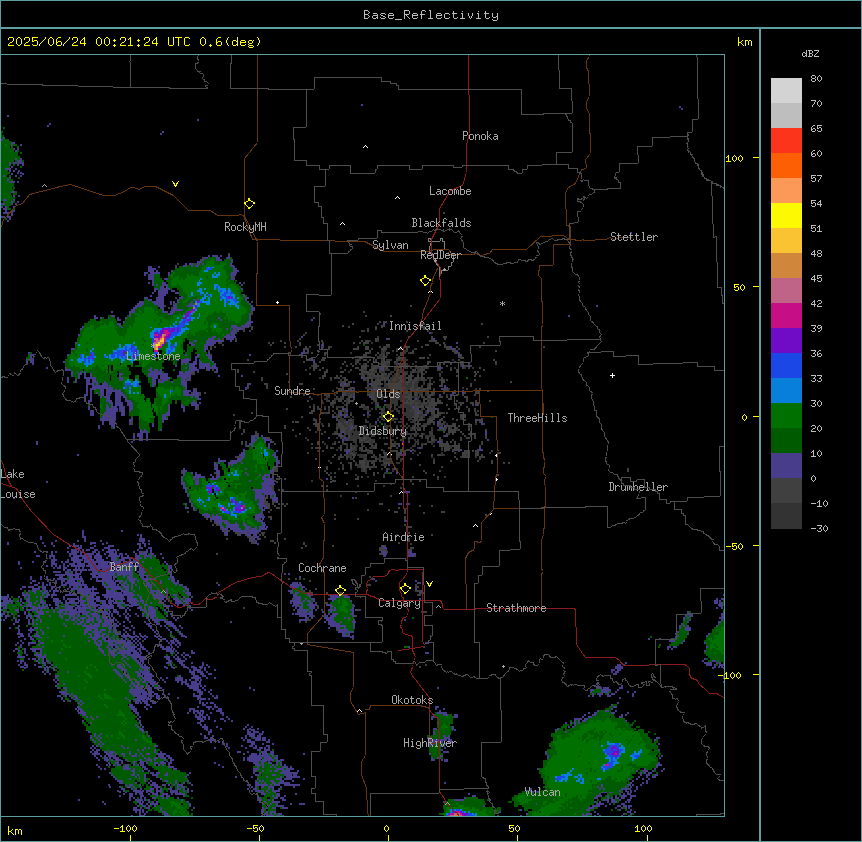Select the Stettler label
862x842 pixels.
634,237
